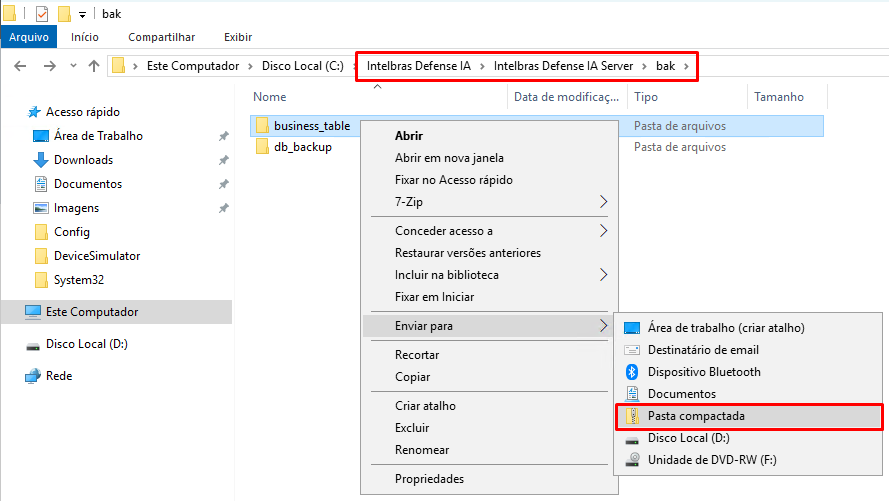Click the db_backup folder name
Screen dimensions: 889x501
point(303,147)
